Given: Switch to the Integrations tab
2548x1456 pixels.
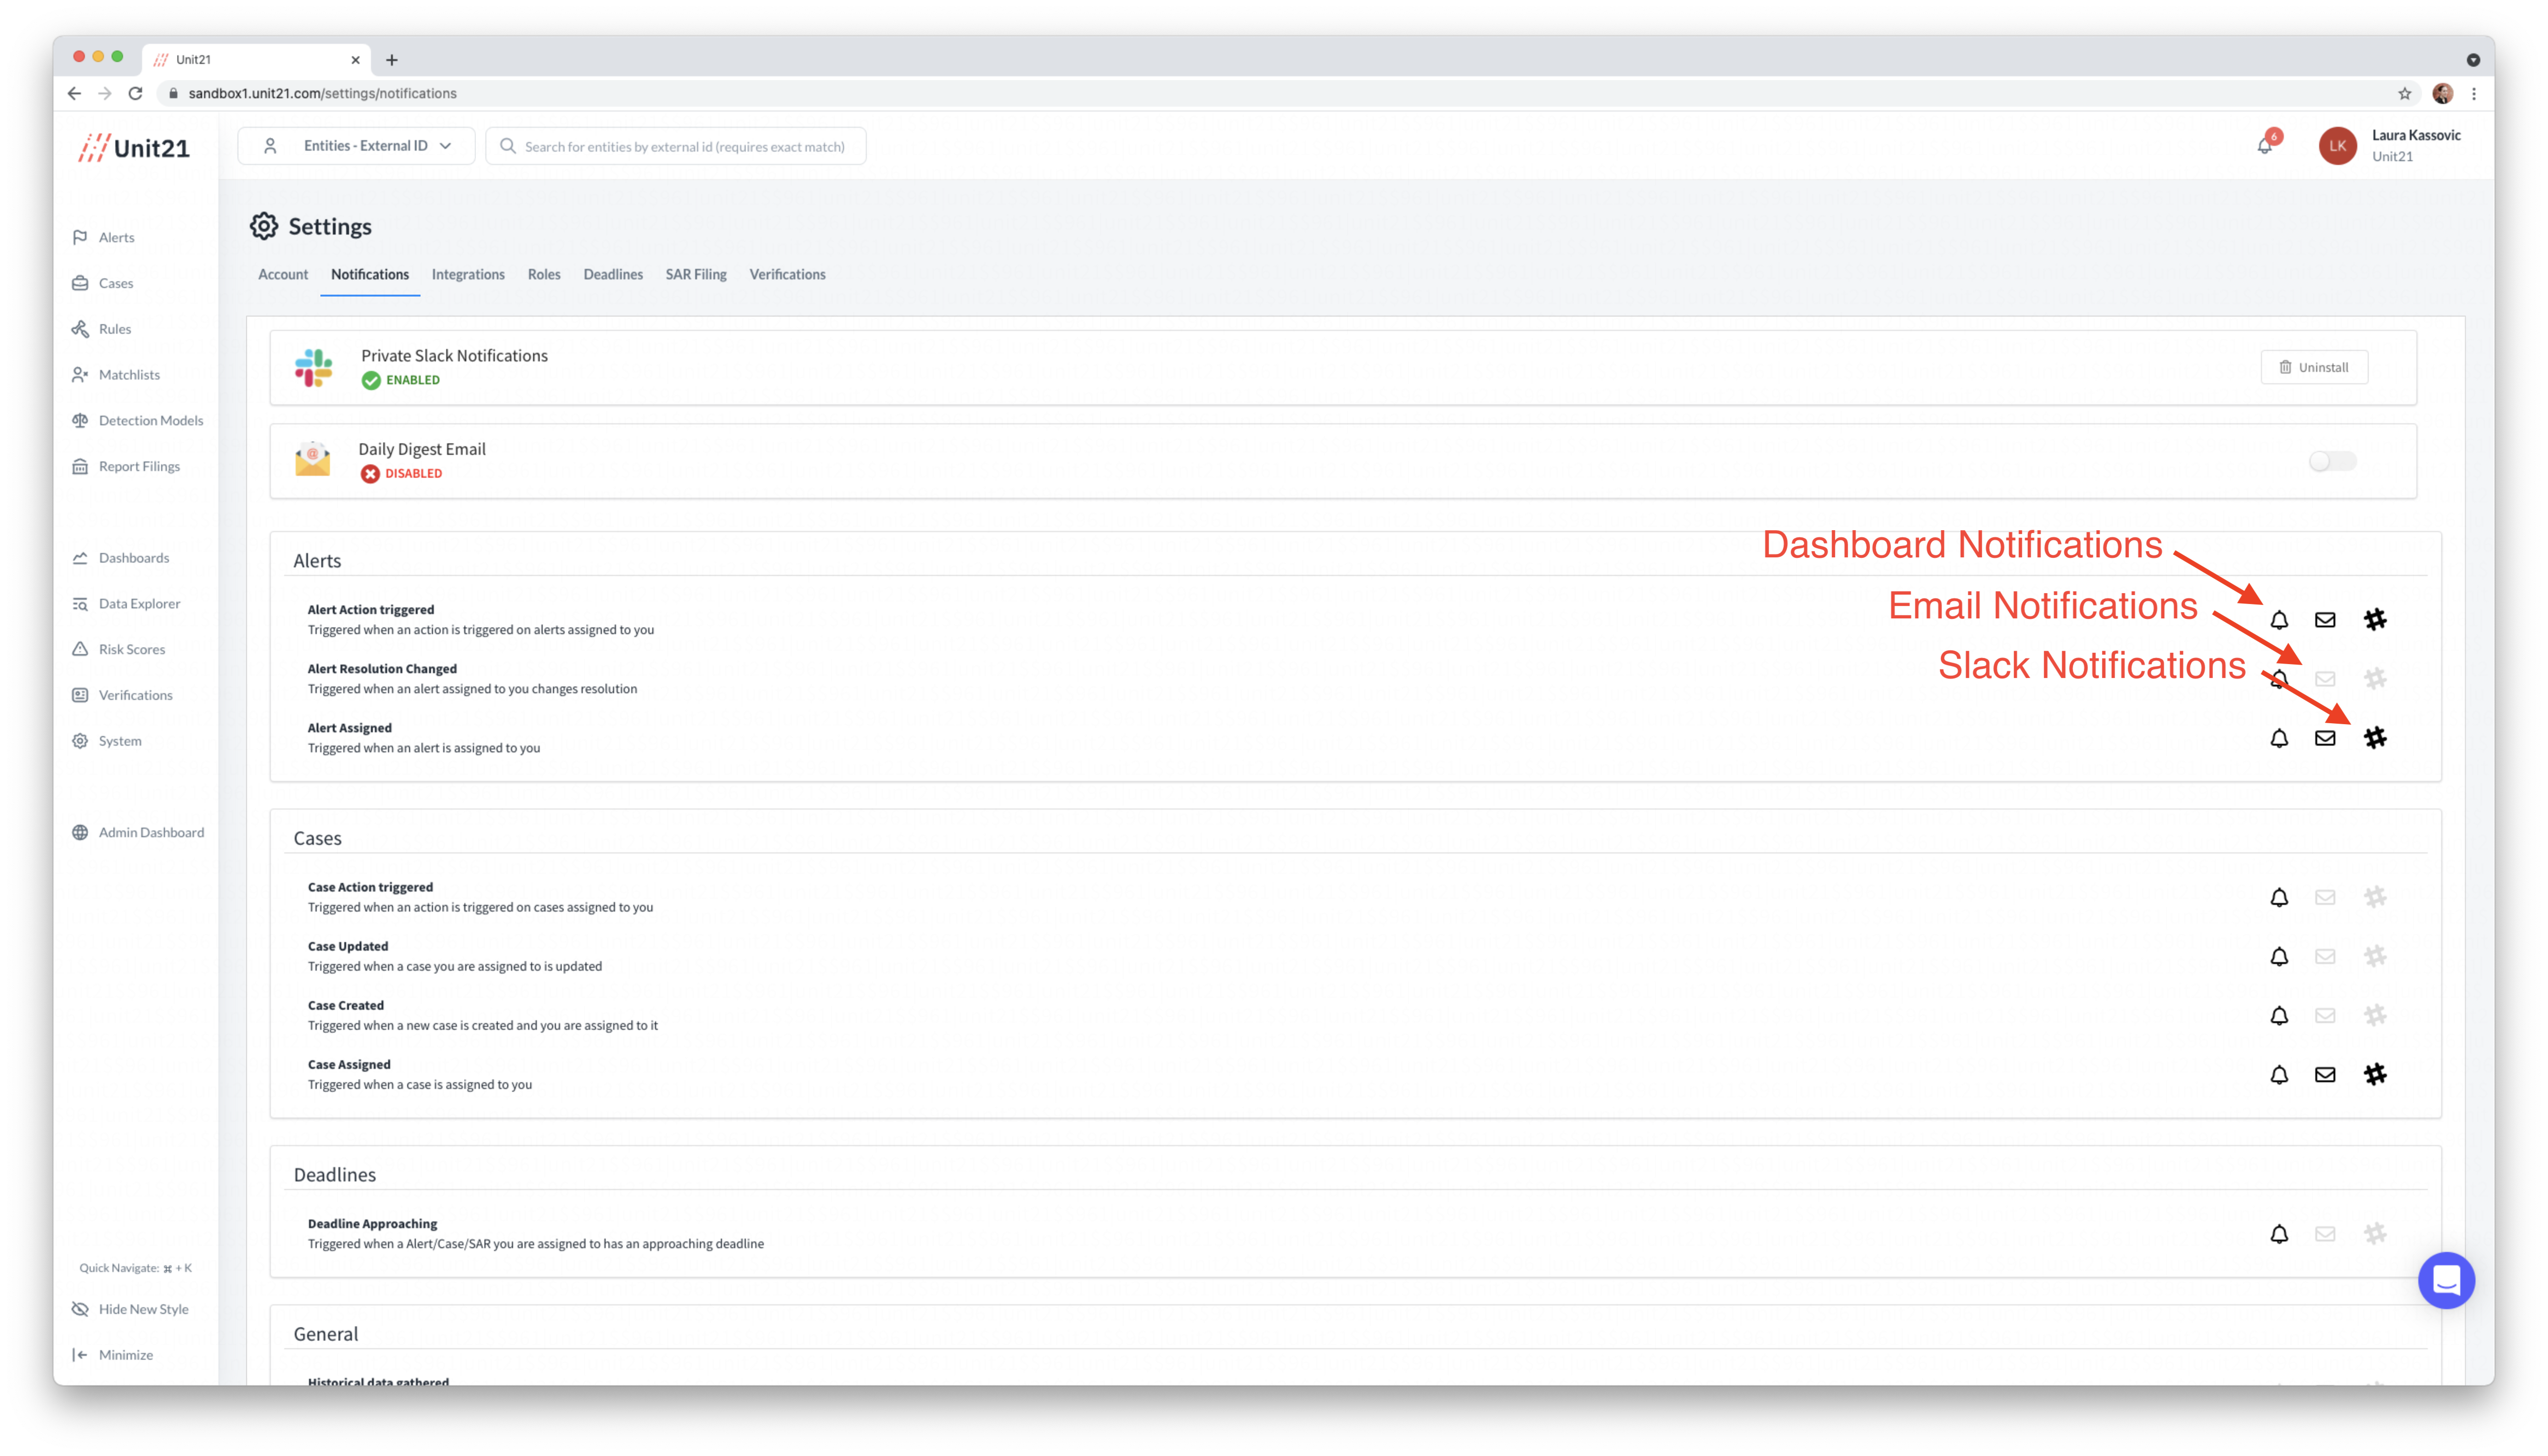Looking at the screenshot, I should (468, 274).
